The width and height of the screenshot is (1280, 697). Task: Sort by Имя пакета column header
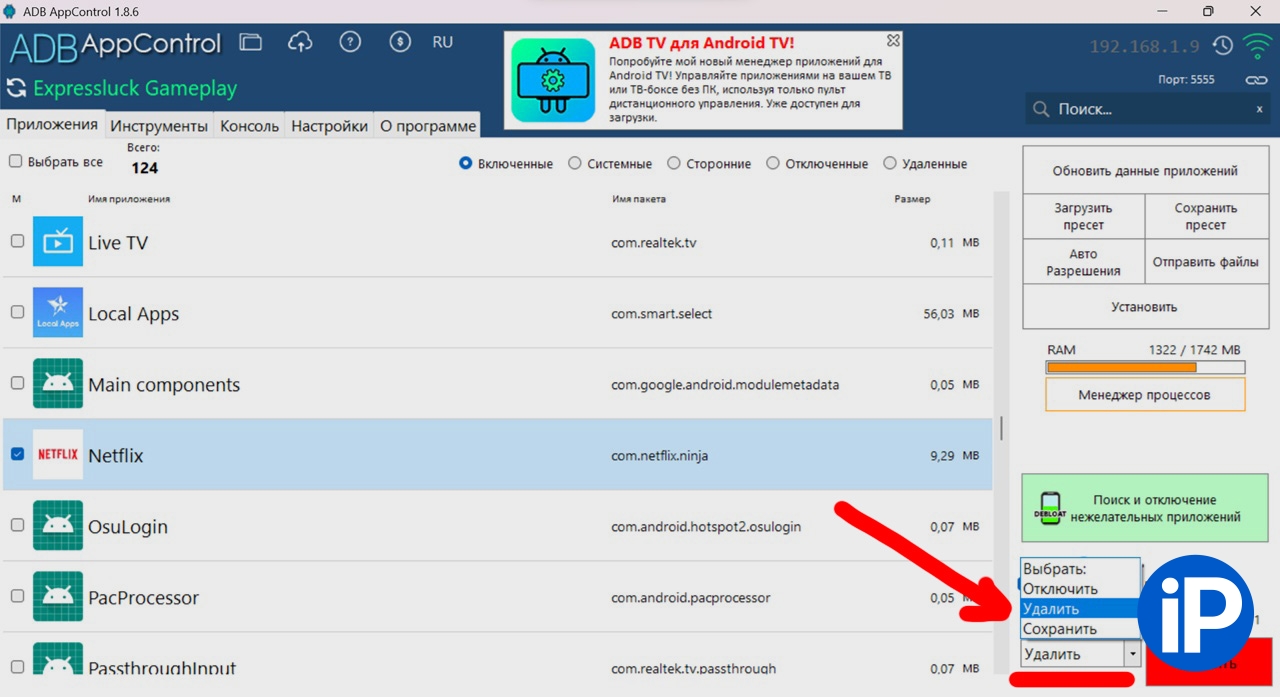tap(639, 199)
